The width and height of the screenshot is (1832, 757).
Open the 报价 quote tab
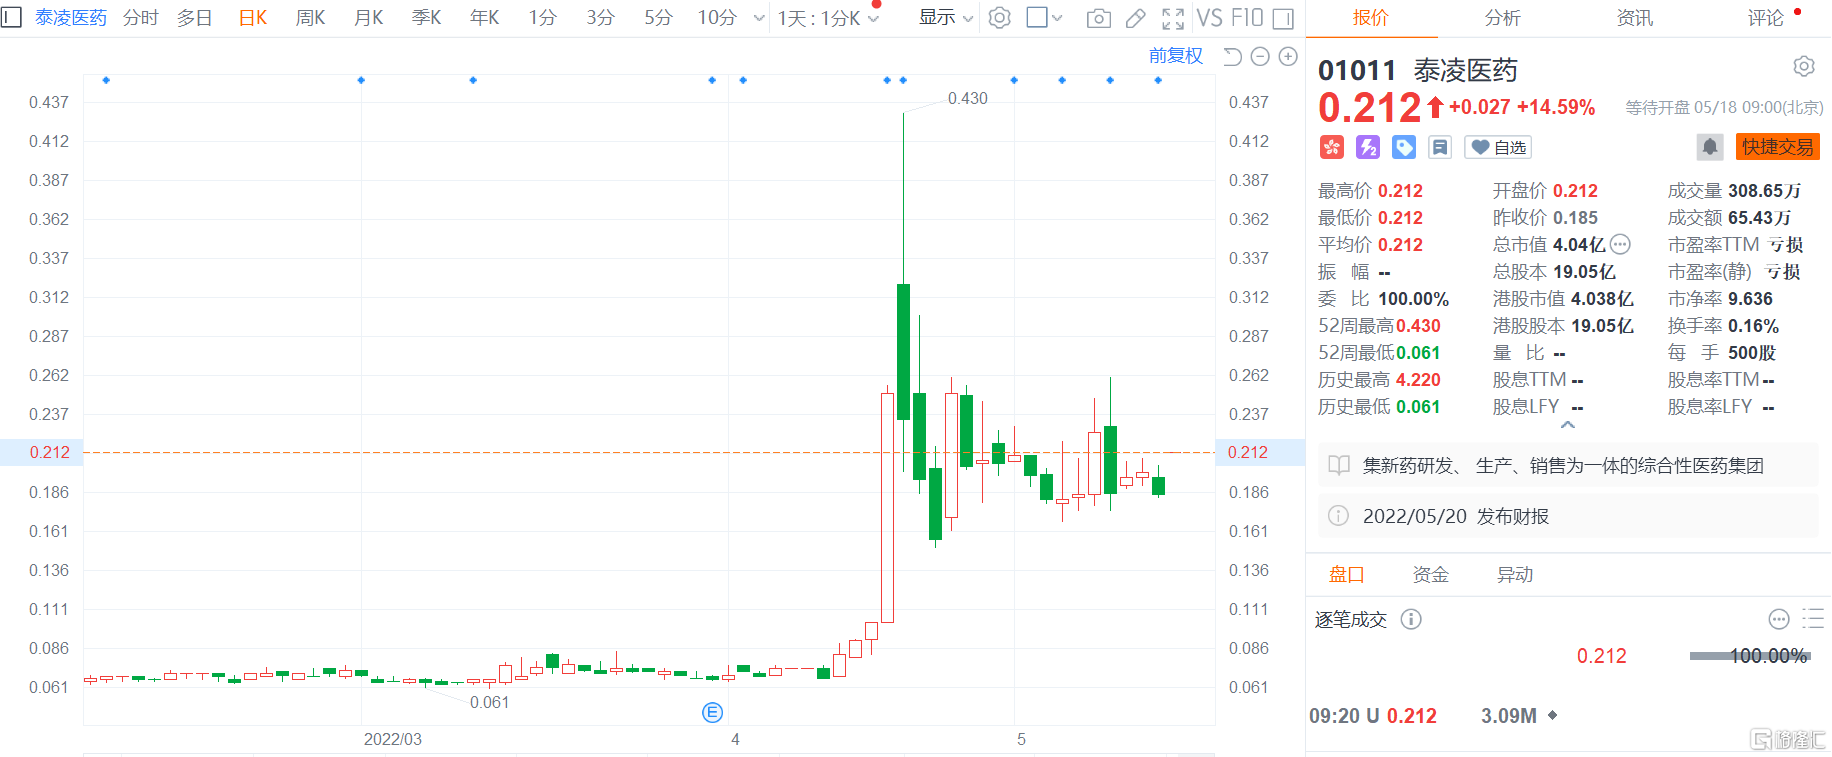1370,18
